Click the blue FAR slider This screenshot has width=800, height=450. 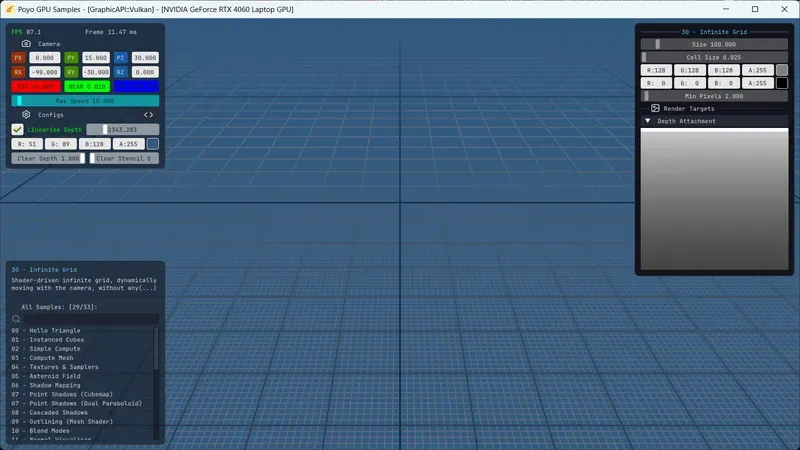136,86
